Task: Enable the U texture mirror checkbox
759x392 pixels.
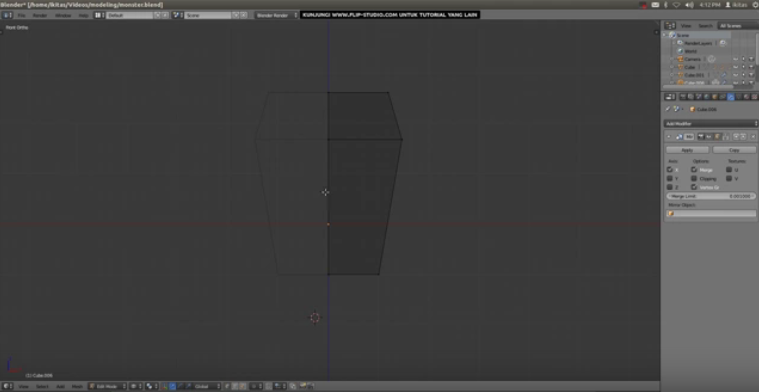Action: pyautogui.click(x=729, y=169)
